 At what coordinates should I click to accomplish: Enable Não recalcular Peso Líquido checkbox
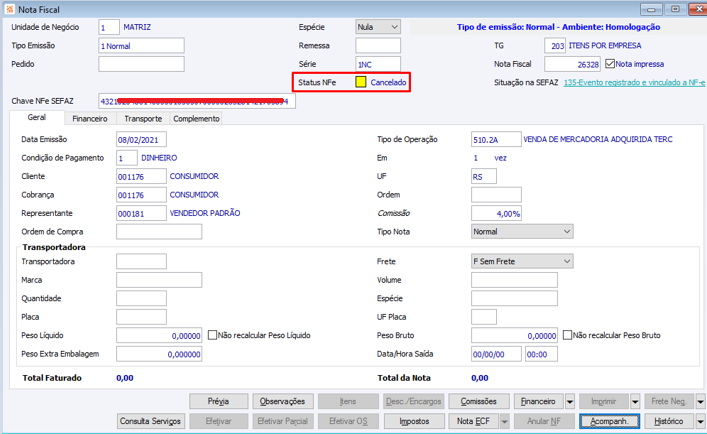[x=212, y=335]
